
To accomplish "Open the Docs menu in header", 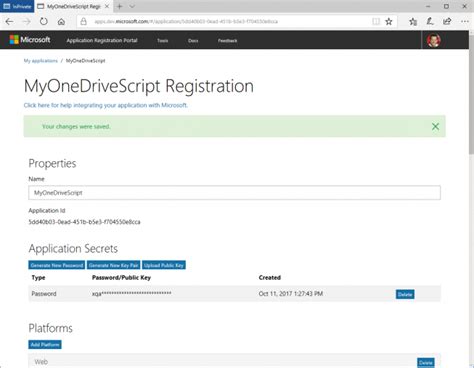I will pos(193,41).
